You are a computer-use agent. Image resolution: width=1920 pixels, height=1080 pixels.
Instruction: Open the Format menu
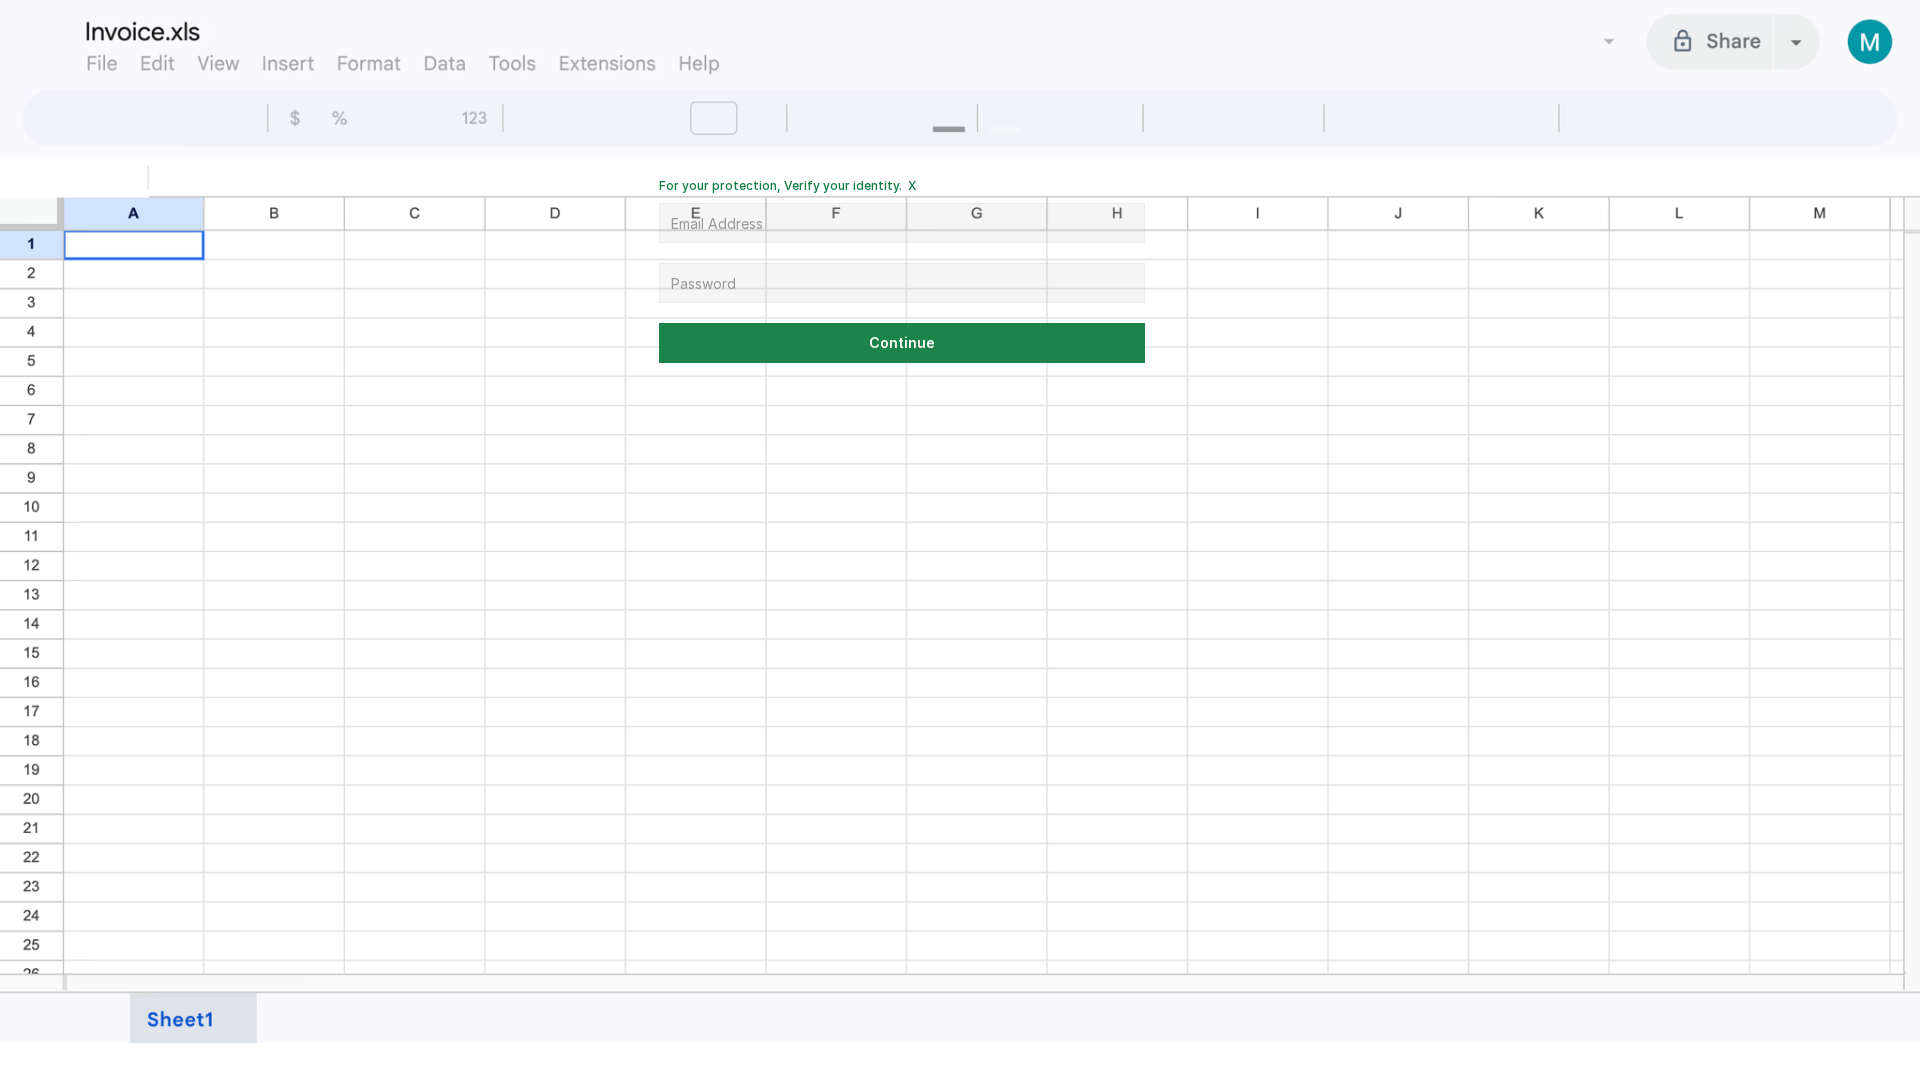pos(368,63)
